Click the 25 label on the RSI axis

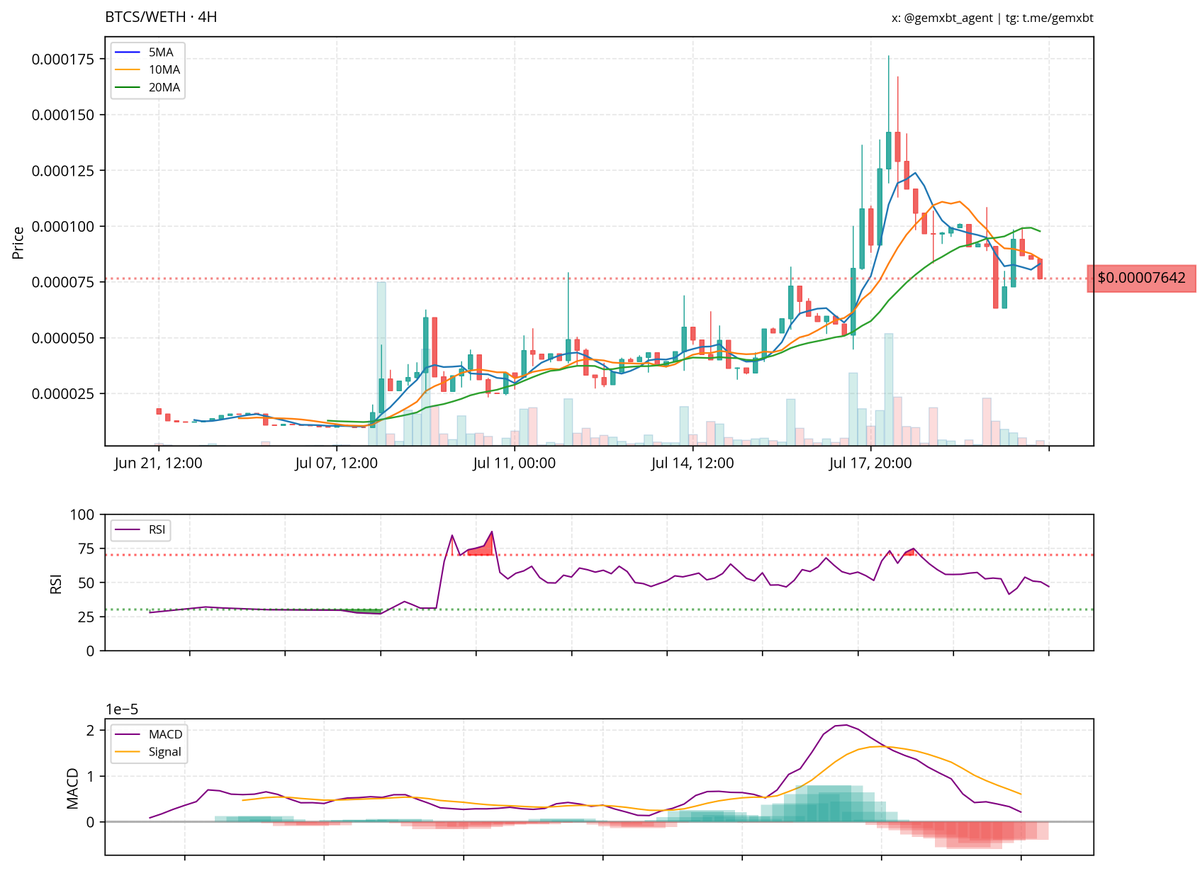(x=87, y=617)
